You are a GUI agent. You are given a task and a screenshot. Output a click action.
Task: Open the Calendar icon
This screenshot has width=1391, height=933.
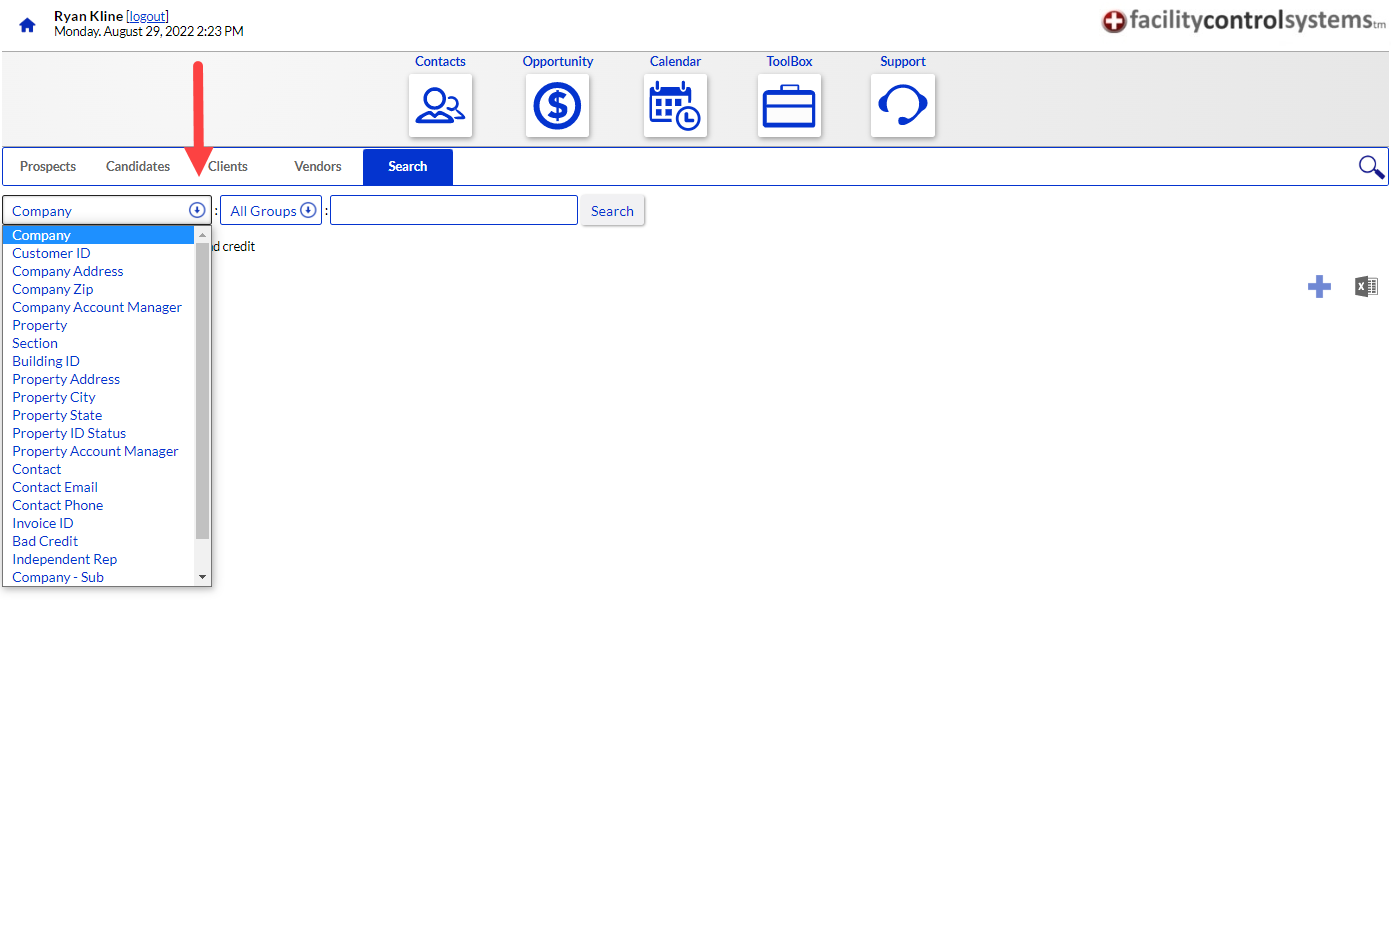[675, 105]
